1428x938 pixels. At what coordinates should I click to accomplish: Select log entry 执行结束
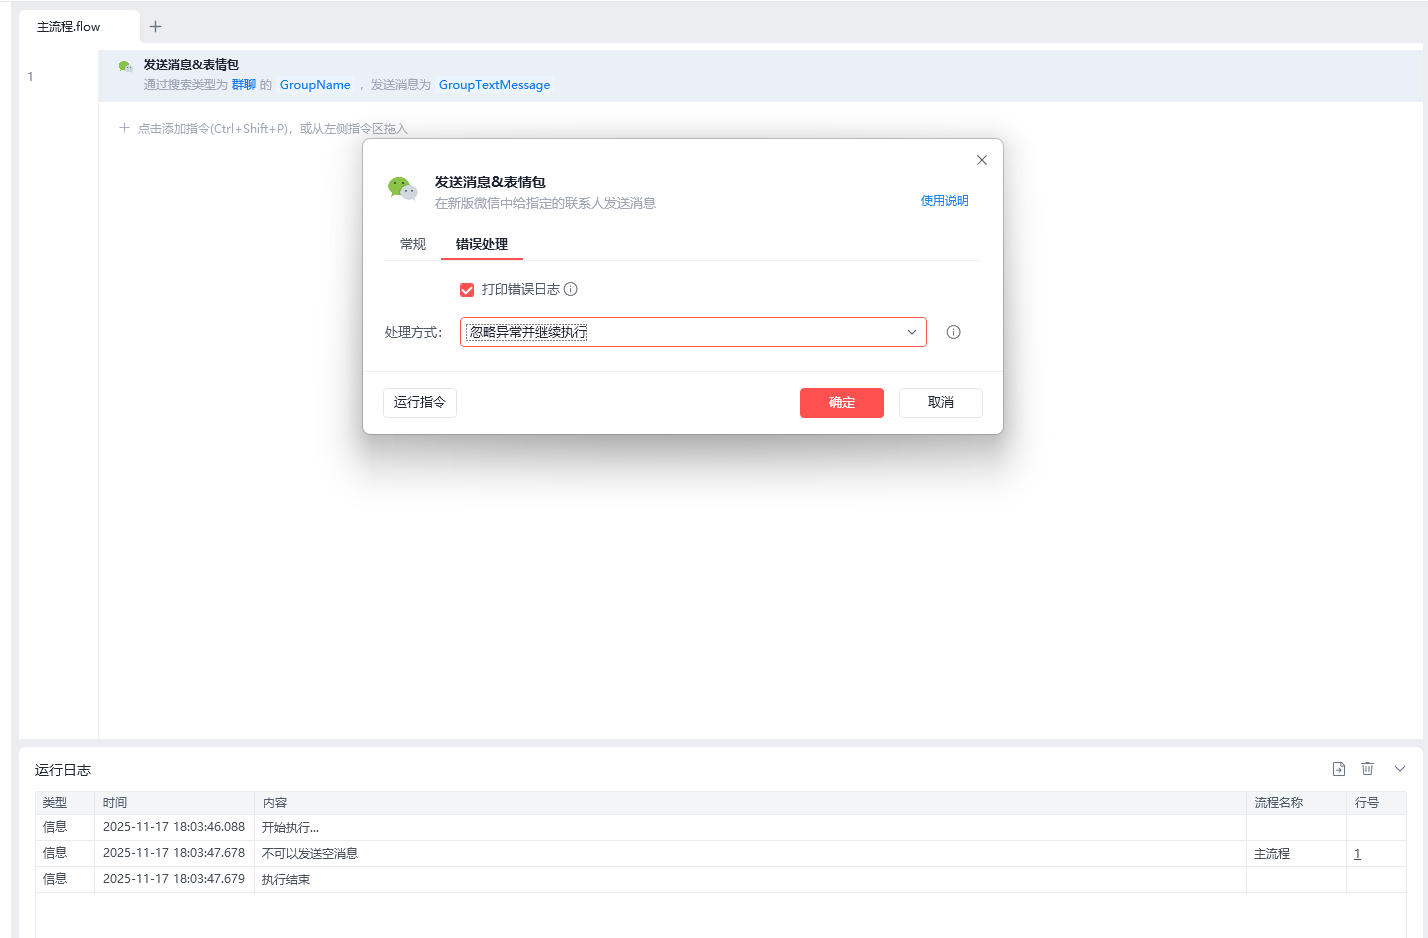(286, 880)
